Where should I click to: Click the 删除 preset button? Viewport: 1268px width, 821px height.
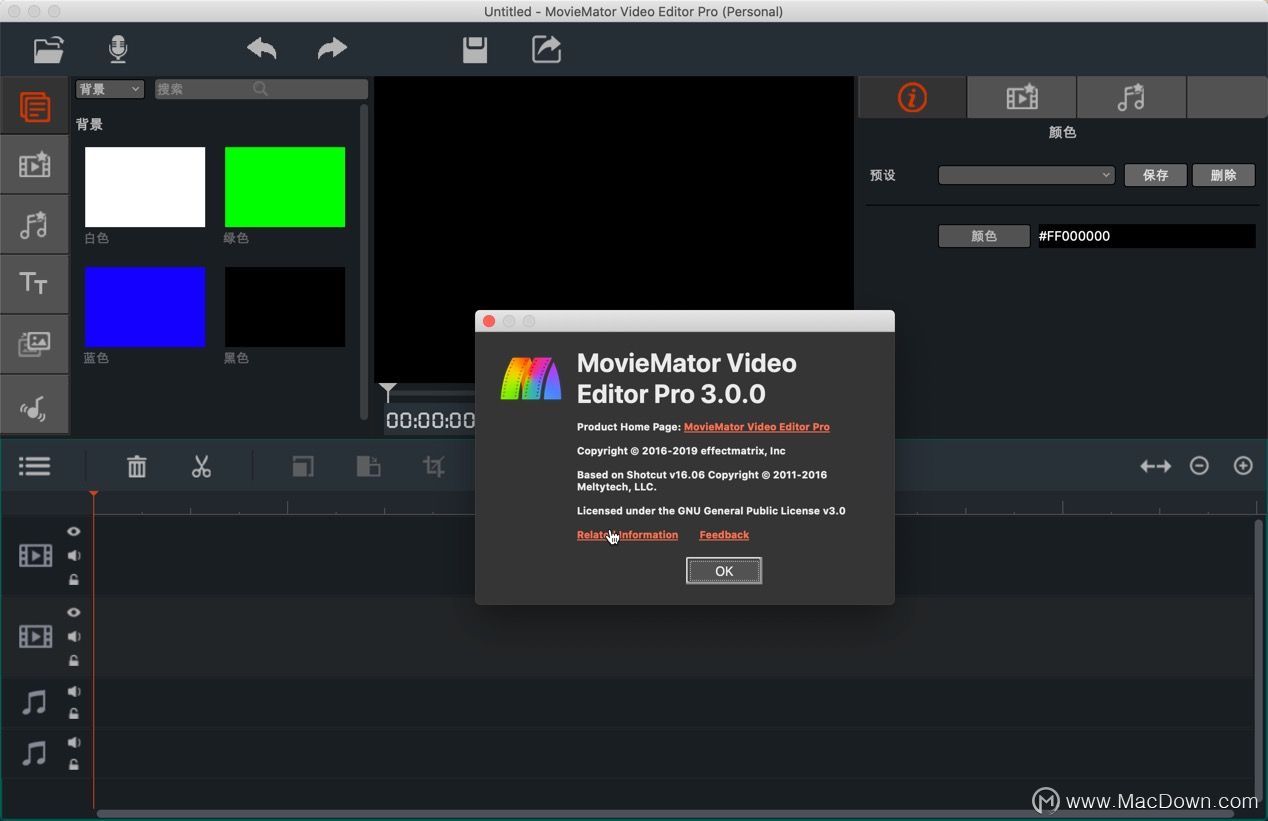(1224, 175)
